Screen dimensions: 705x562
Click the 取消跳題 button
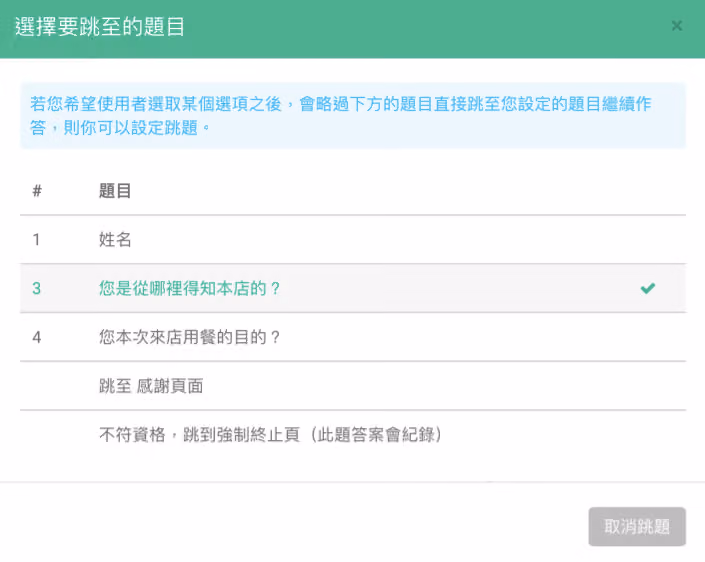tap(637, 526)
